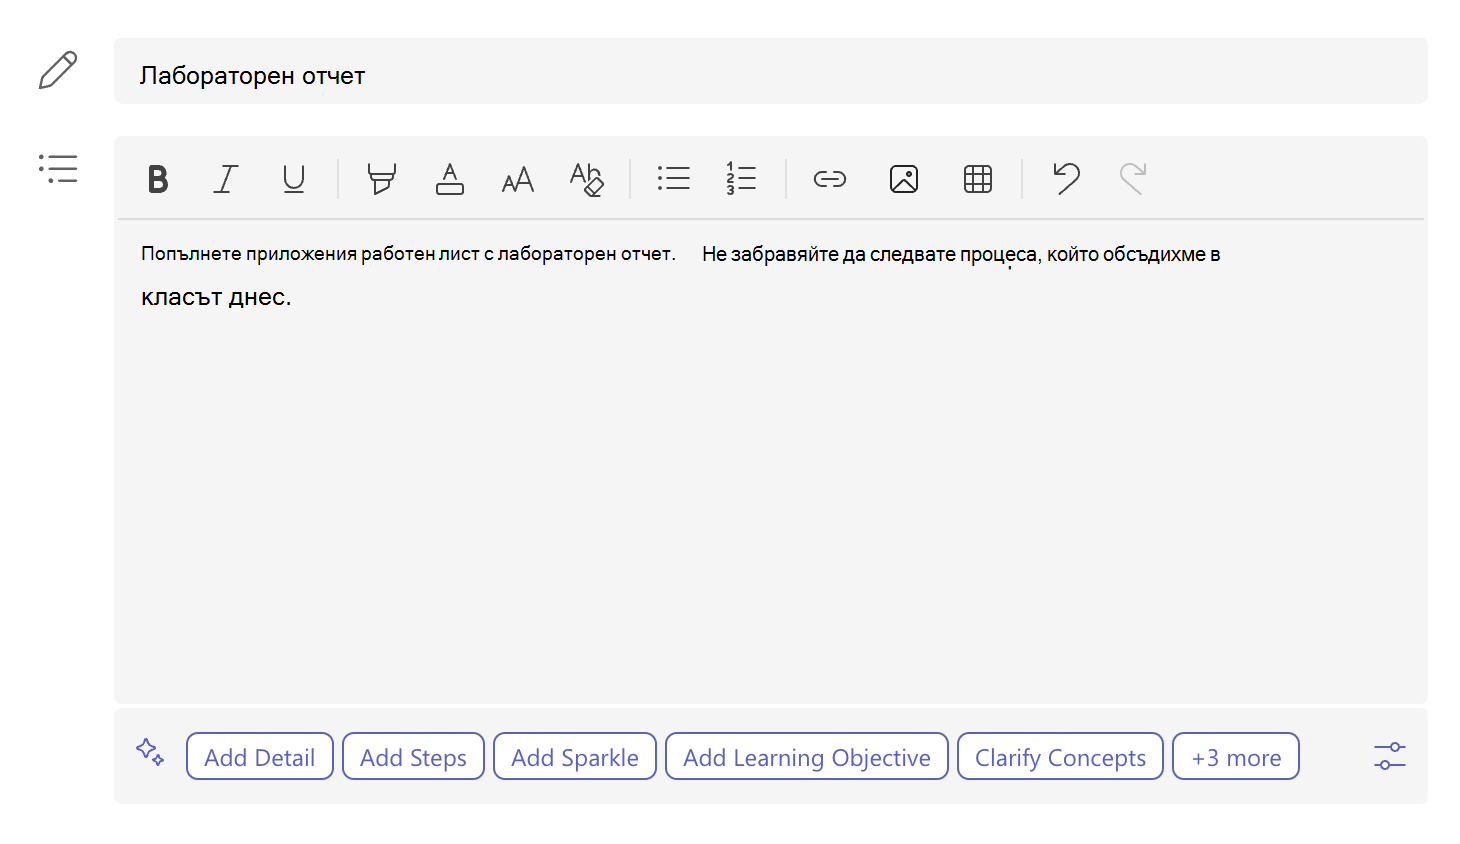This screenshot has width=1460, height=844.
Task: Insert an image into instructions
Action: 904,179
